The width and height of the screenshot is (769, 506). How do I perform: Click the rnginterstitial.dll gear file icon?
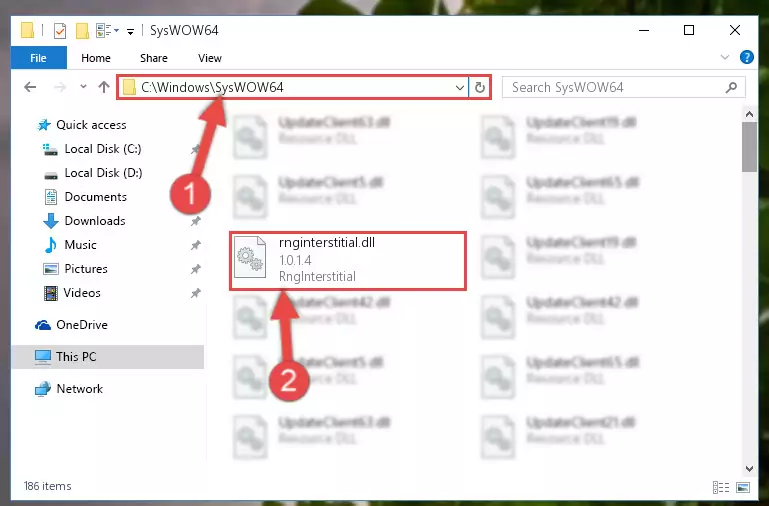click(x=250, y=258)
